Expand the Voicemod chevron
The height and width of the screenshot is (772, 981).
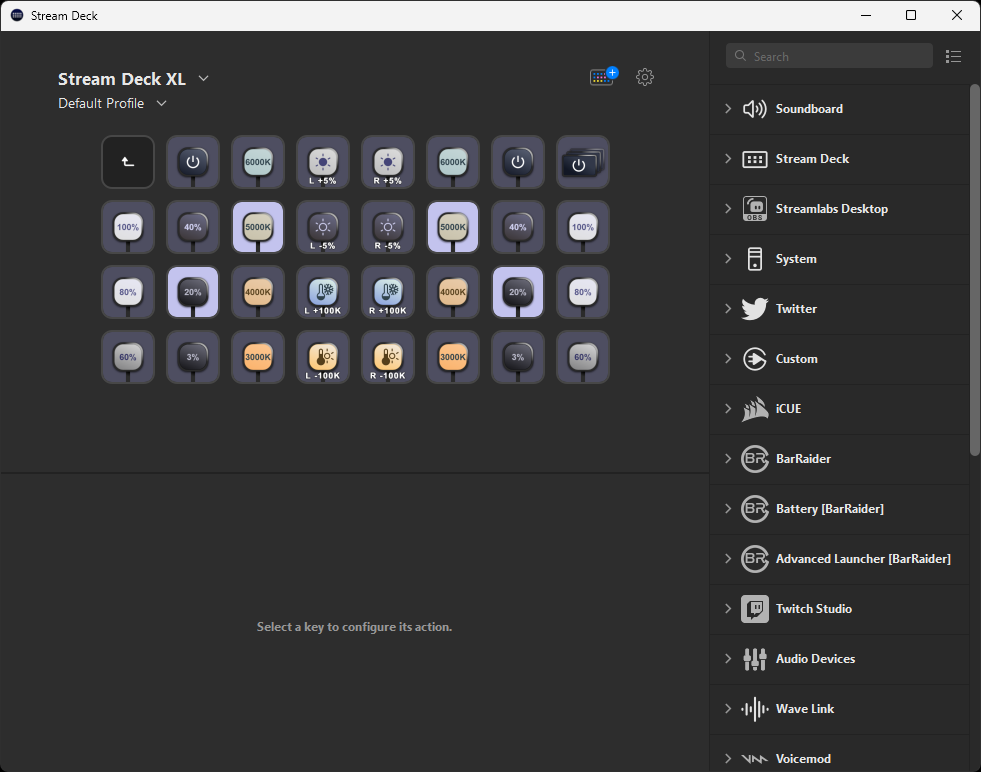(x=728, y=759)
